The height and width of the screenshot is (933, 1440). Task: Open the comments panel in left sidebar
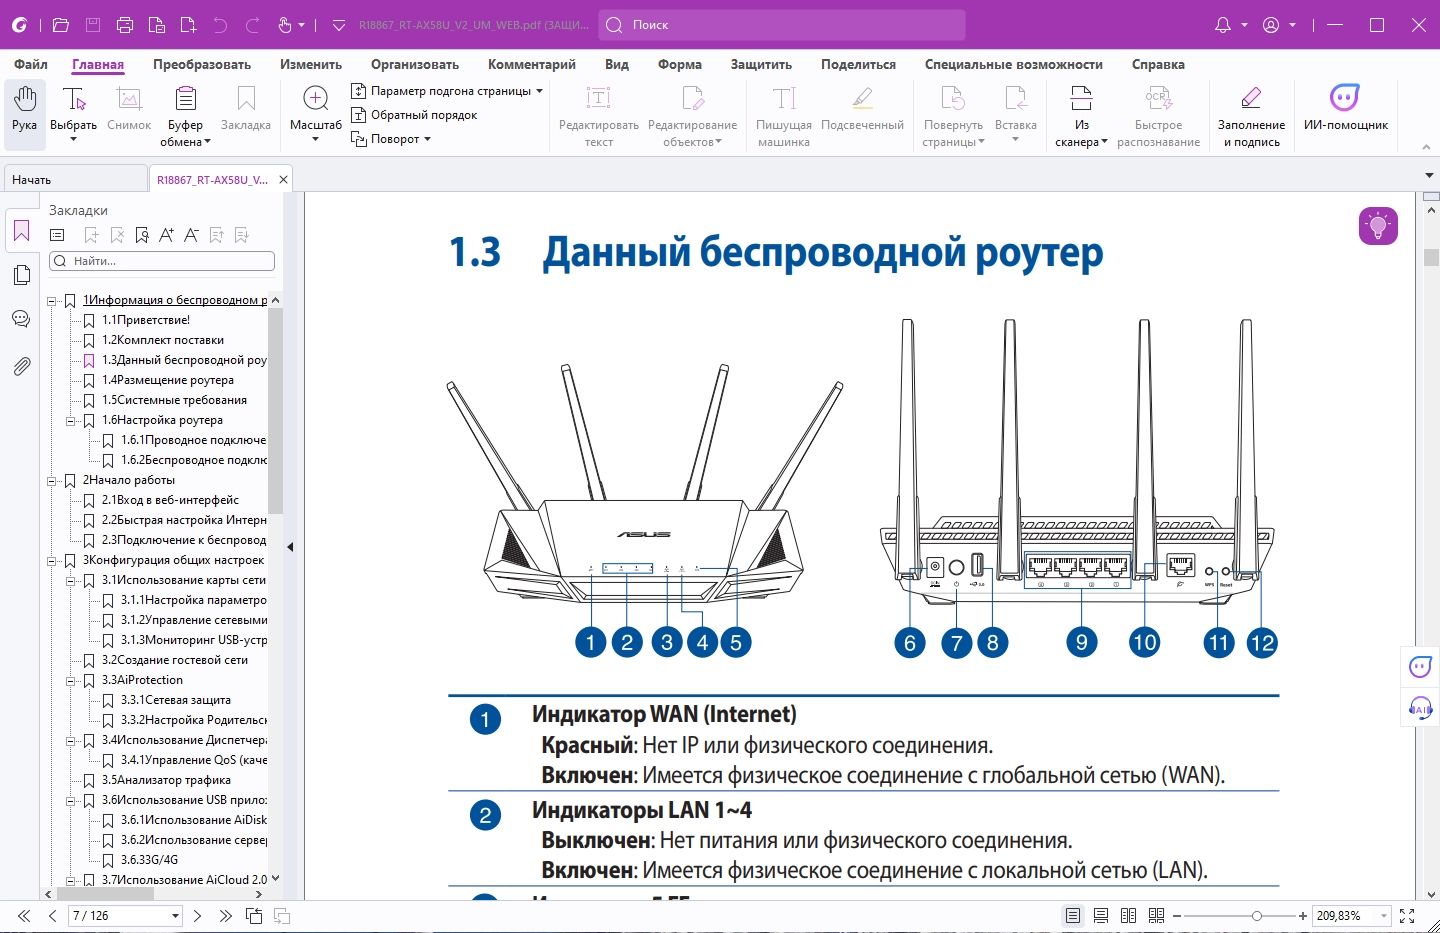click(x=21, y=318)
